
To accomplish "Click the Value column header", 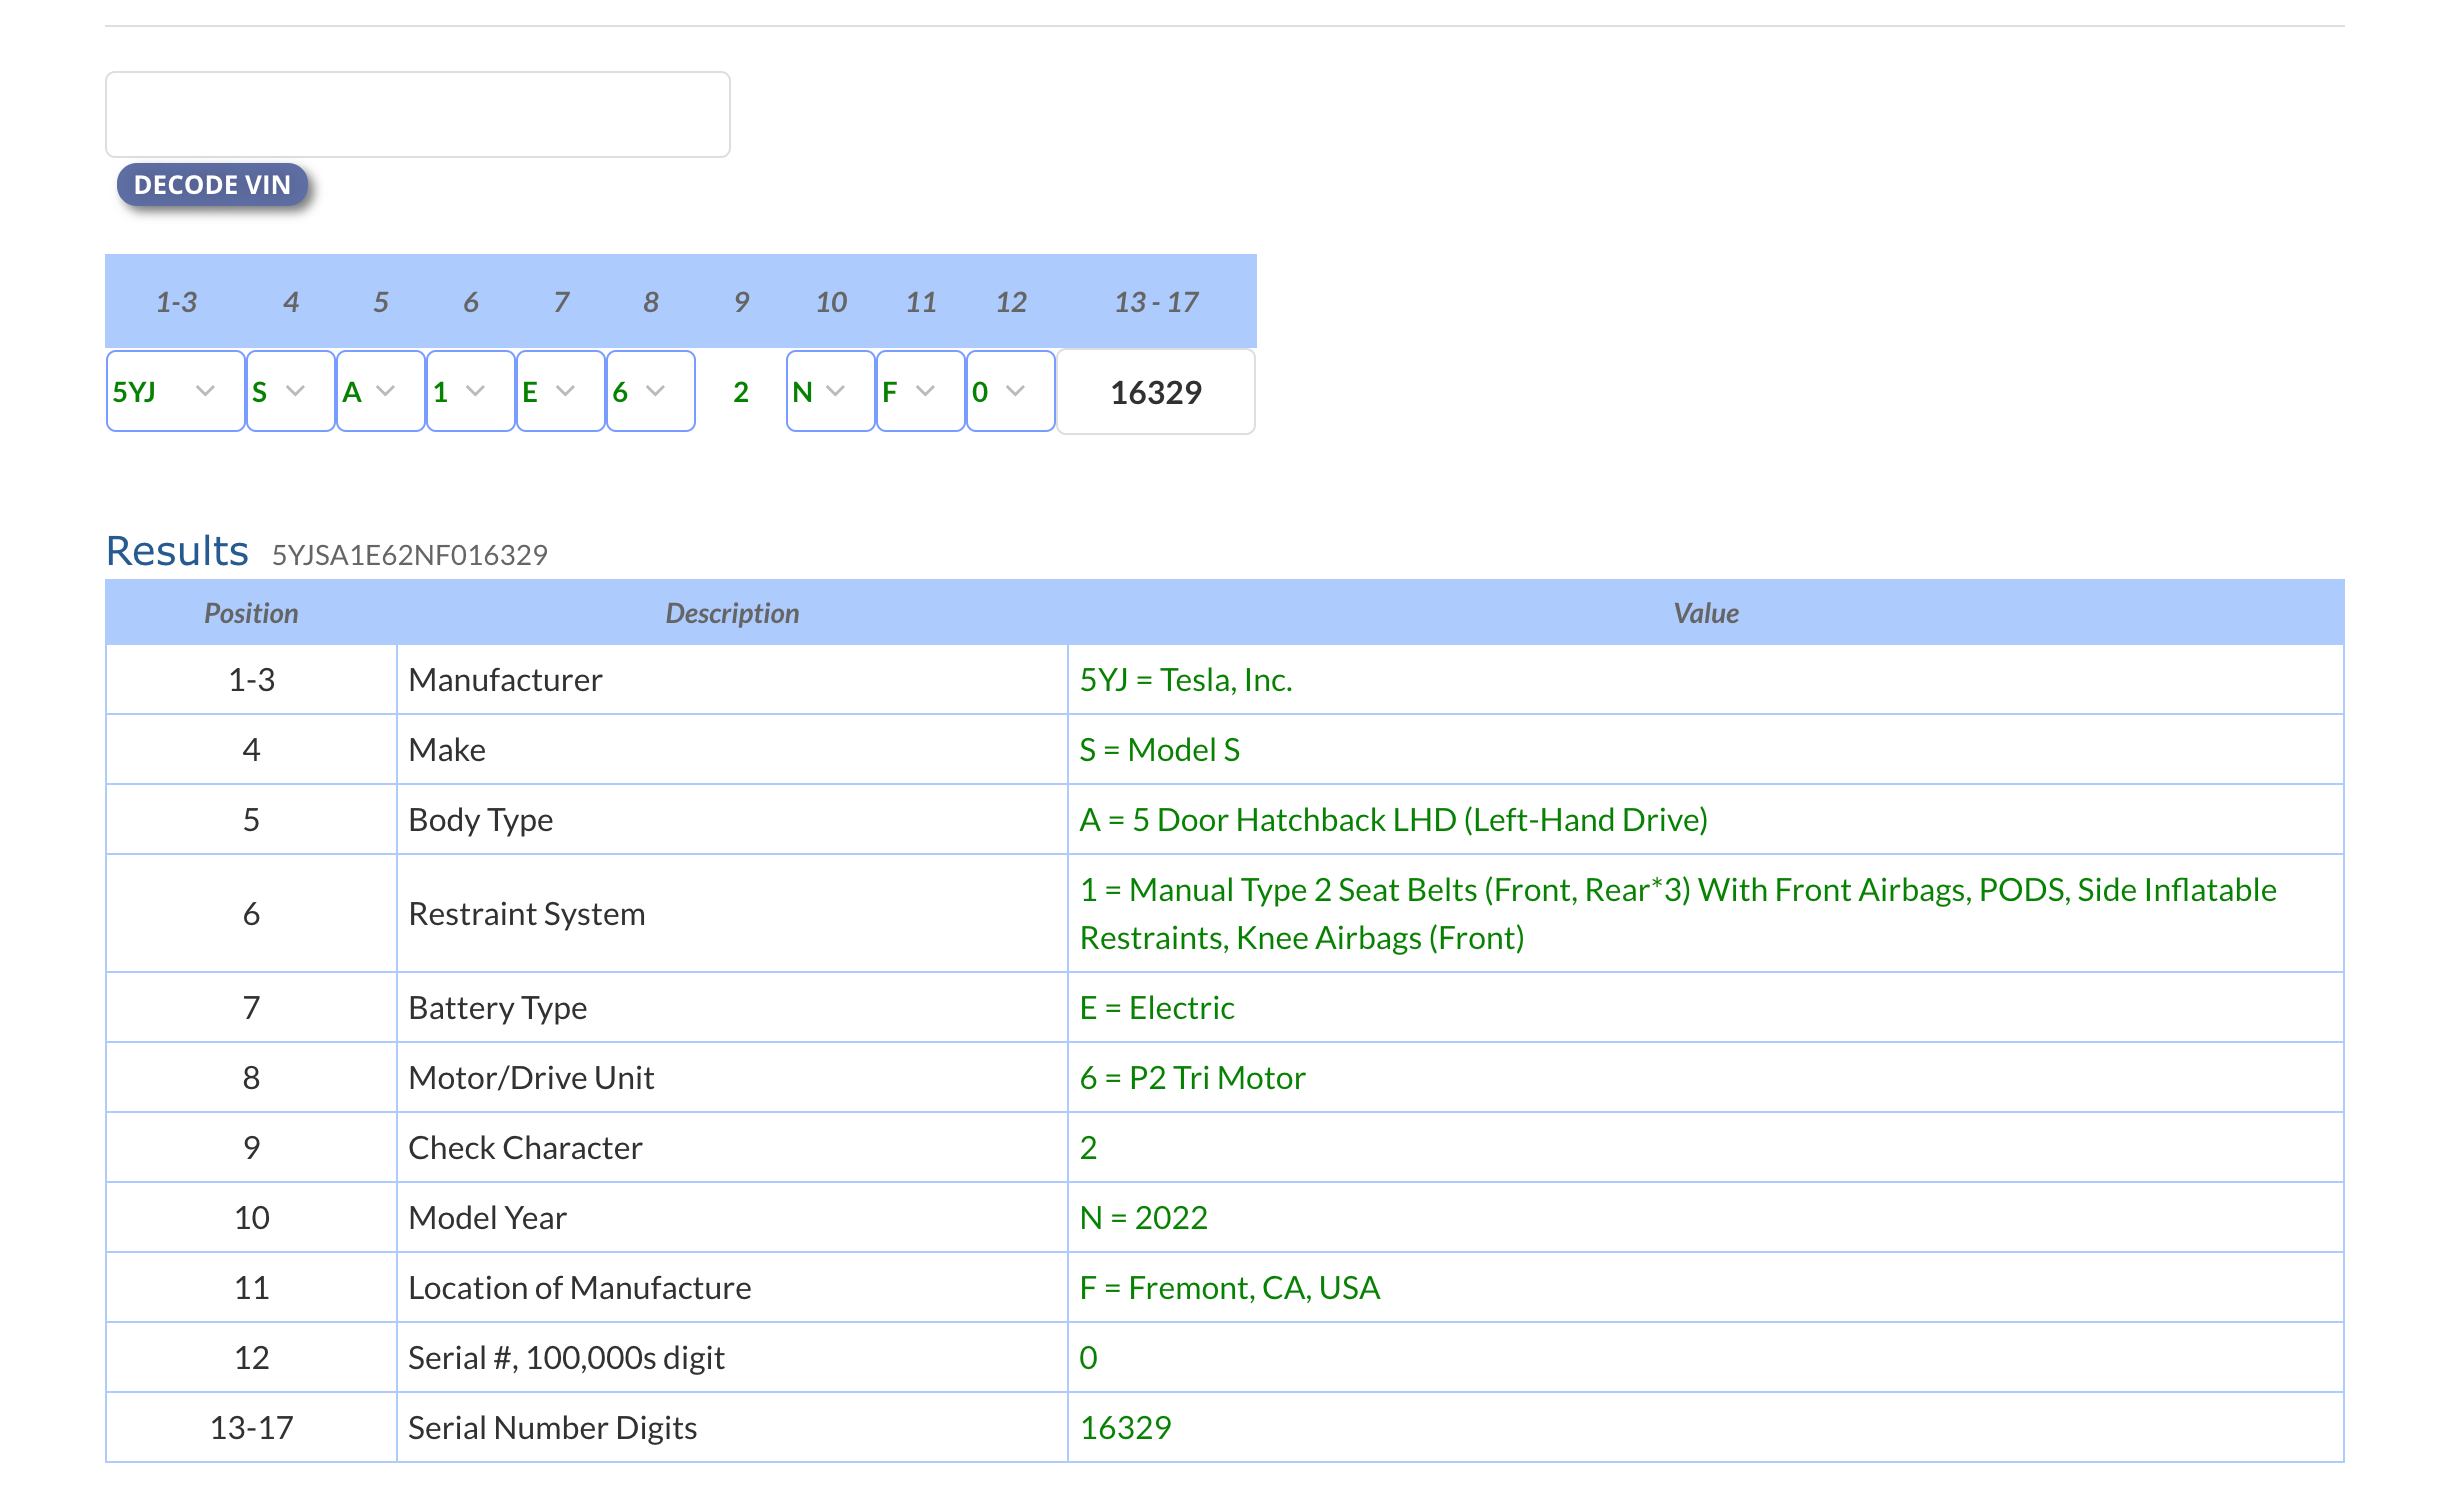I will 1706,613.
